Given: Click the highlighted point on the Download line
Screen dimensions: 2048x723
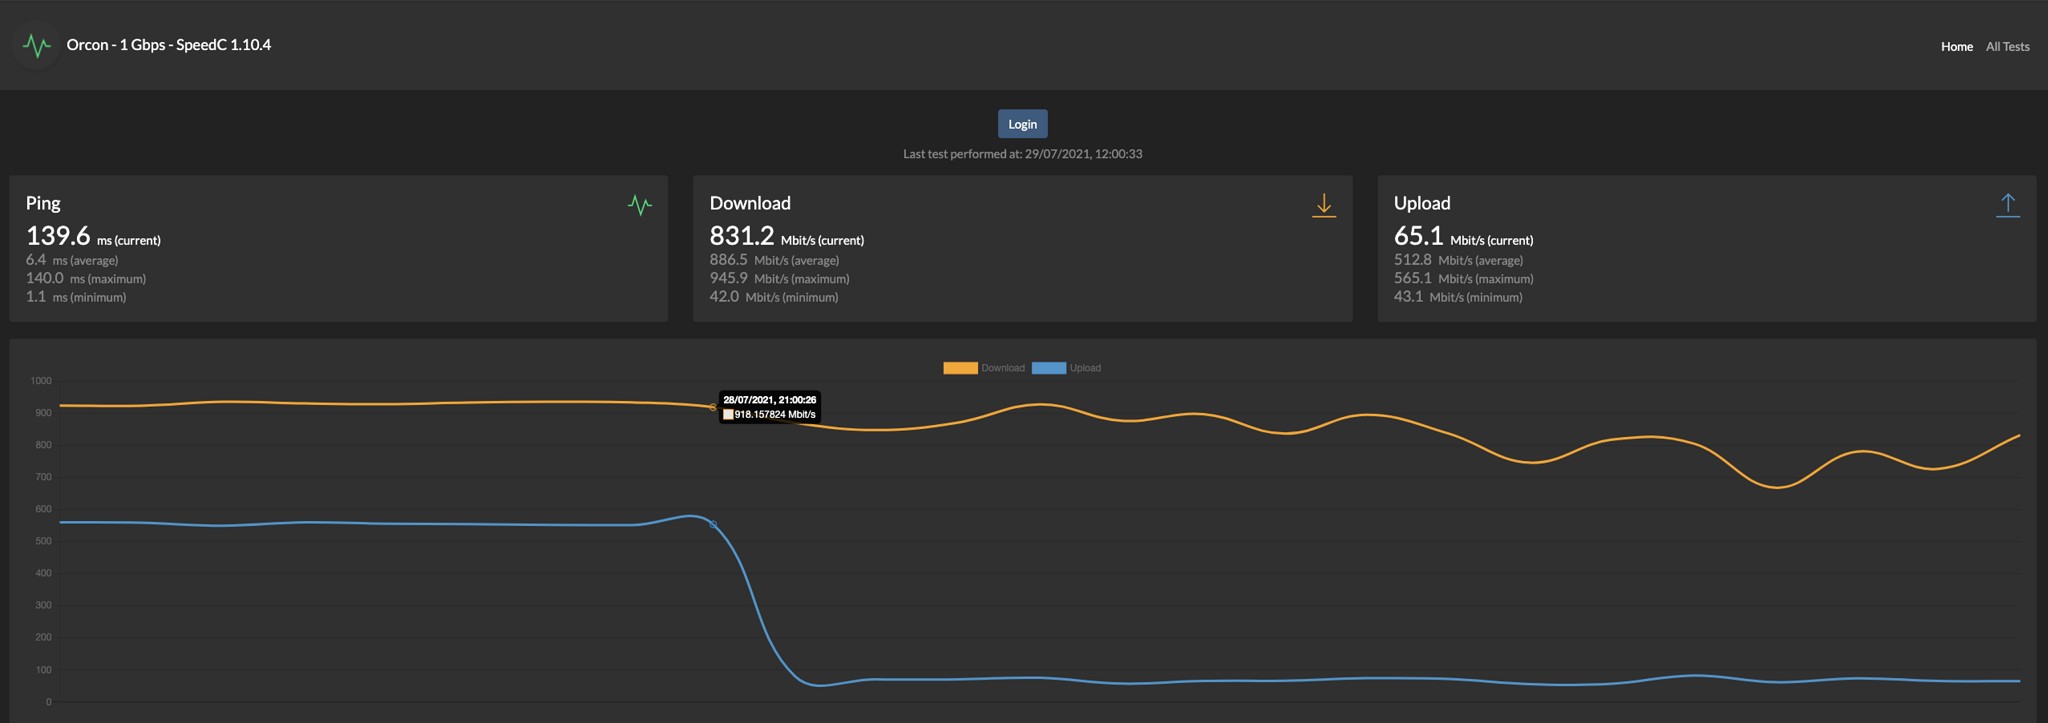Looking at the screenshot, I should (x=712, y=407).
